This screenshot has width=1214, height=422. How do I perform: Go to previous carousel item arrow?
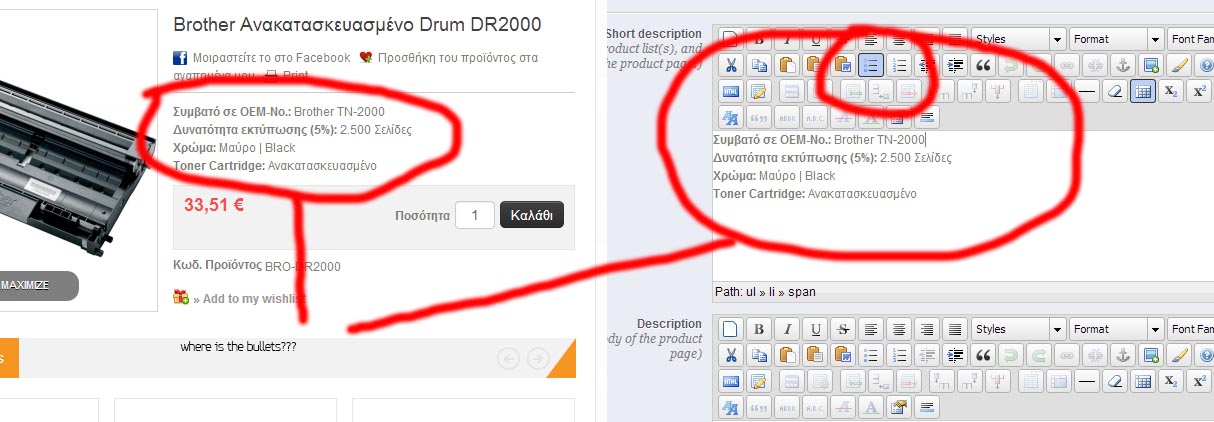point(508,358)
